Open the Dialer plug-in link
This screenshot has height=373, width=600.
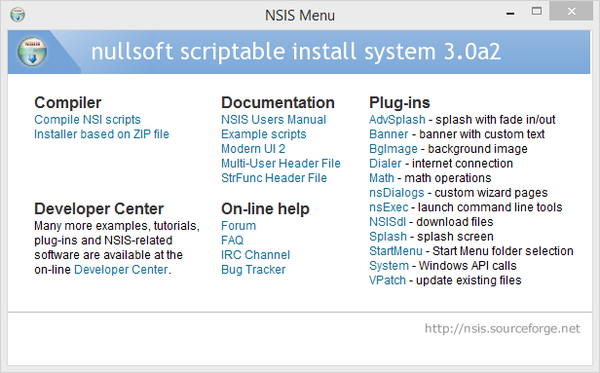pos(385,163)
